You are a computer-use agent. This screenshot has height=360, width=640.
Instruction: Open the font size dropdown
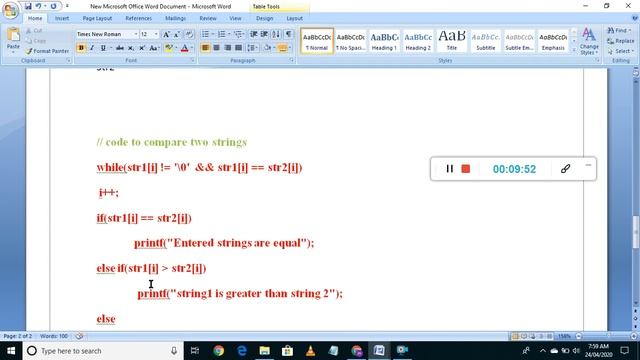click(x=156, y=34)
